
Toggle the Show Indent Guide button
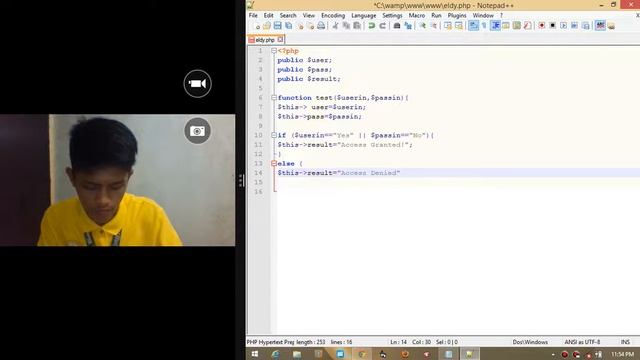coord(495,26)
